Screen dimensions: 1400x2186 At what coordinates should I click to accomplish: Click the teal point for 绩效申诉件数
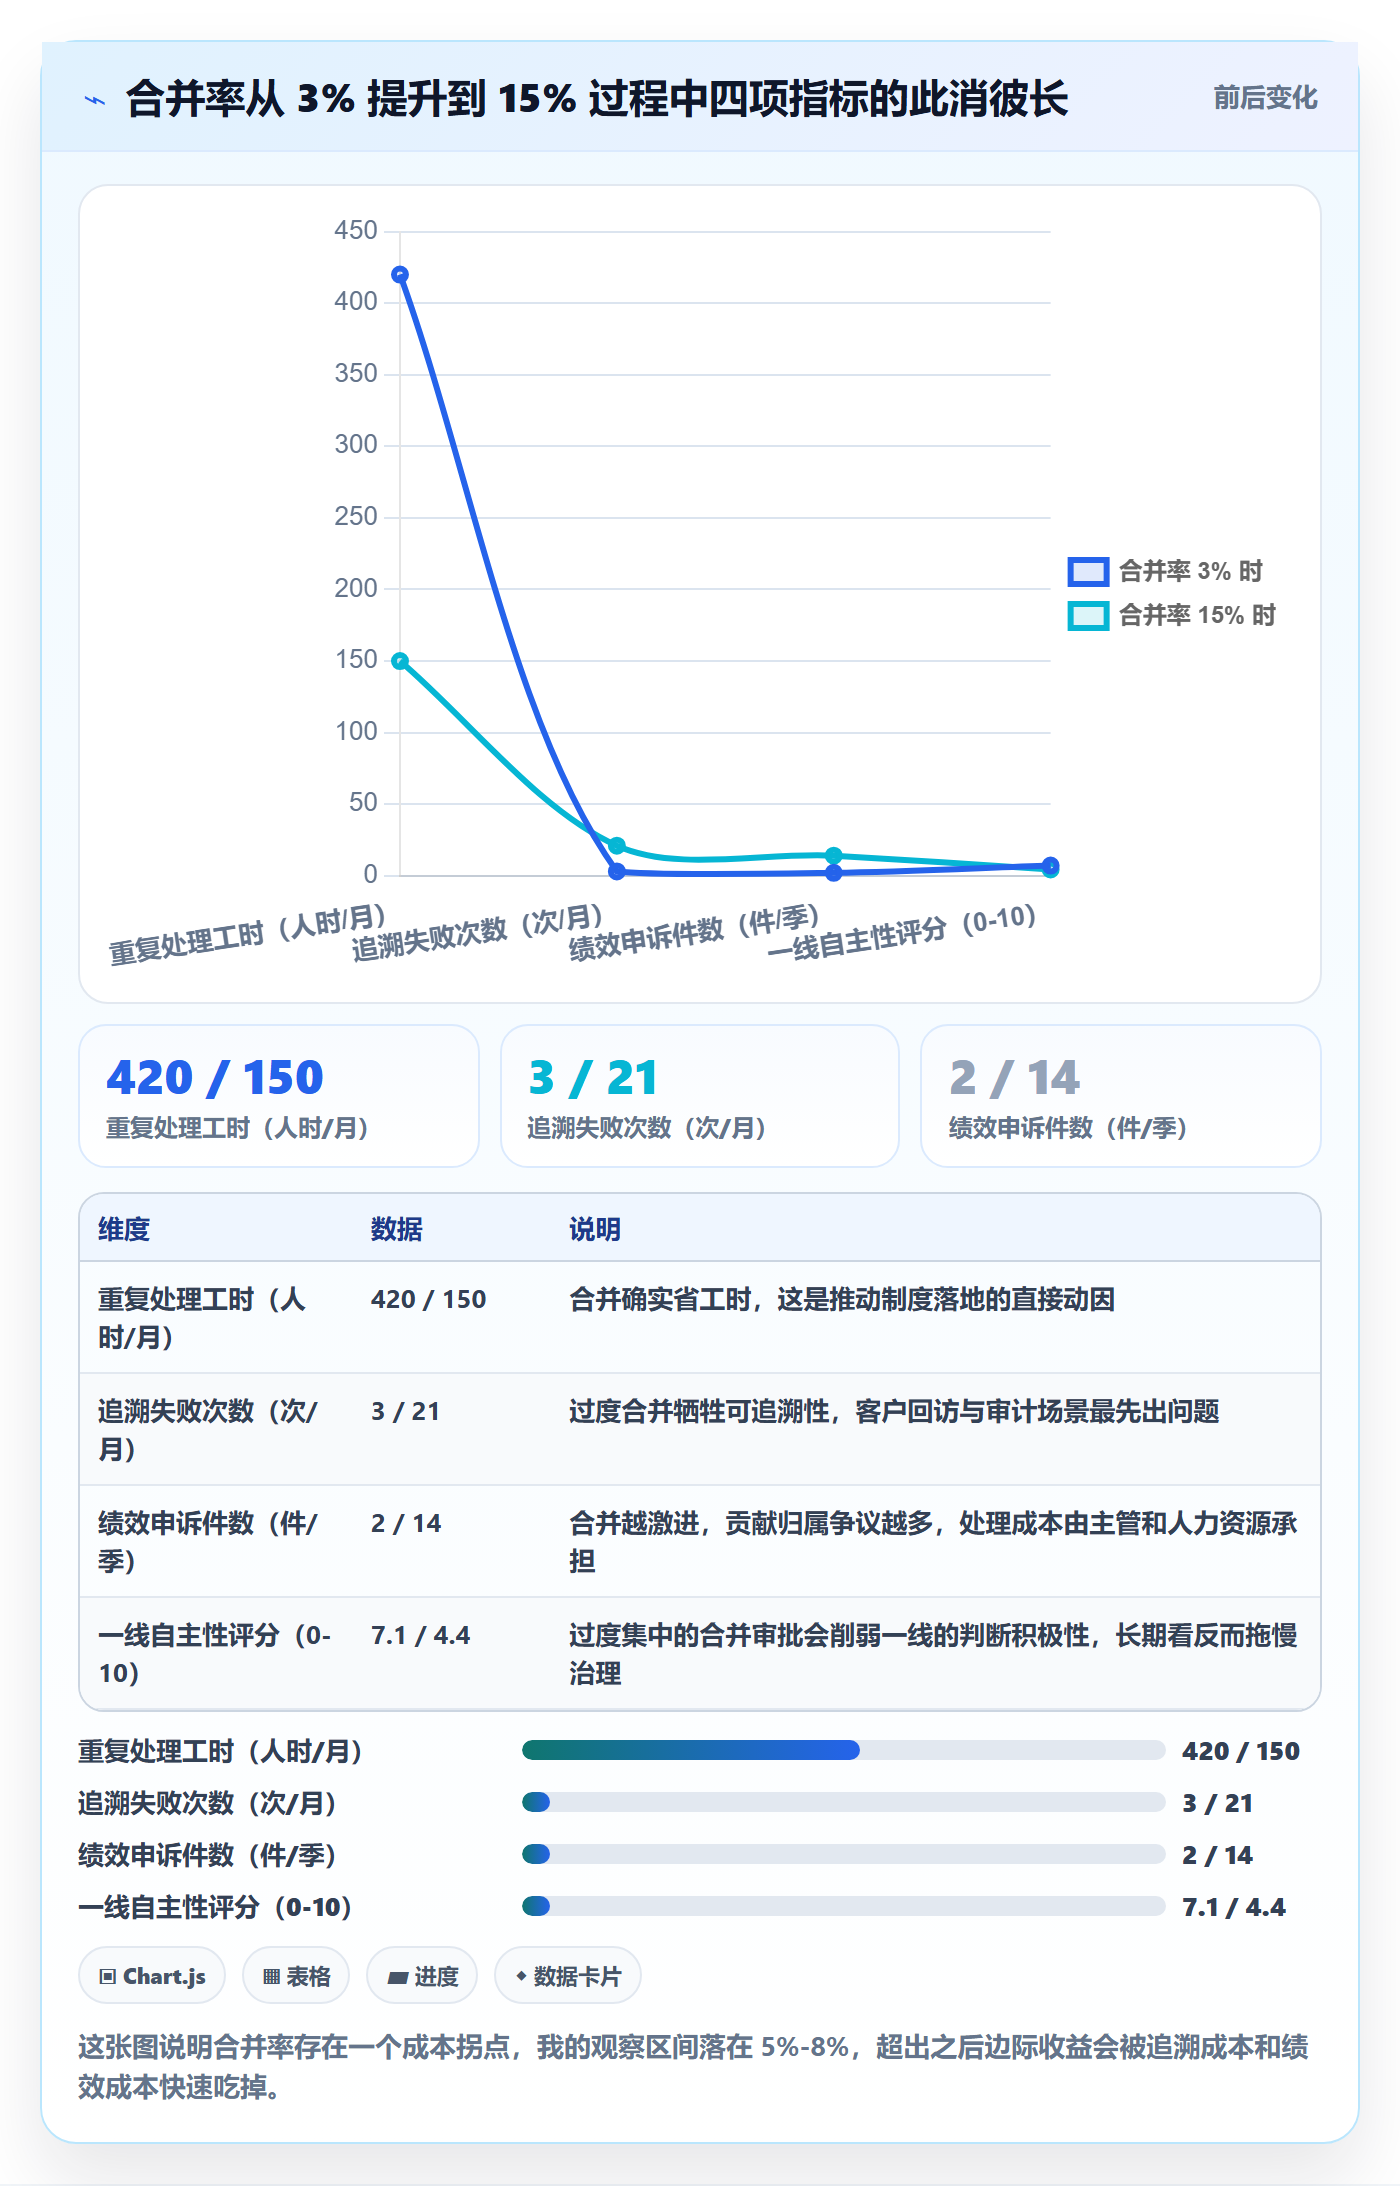834,856
